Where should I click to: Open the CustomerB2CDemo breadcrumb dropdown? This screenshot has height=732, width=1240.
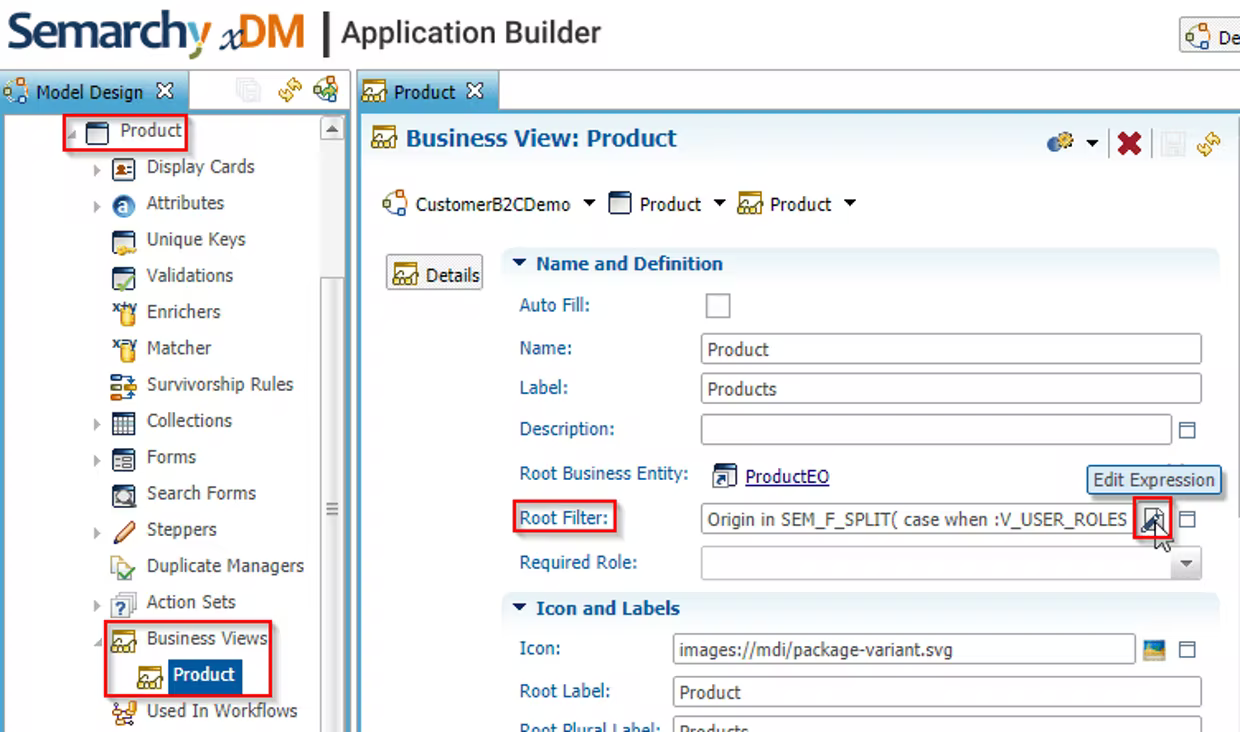click(589, 204)
